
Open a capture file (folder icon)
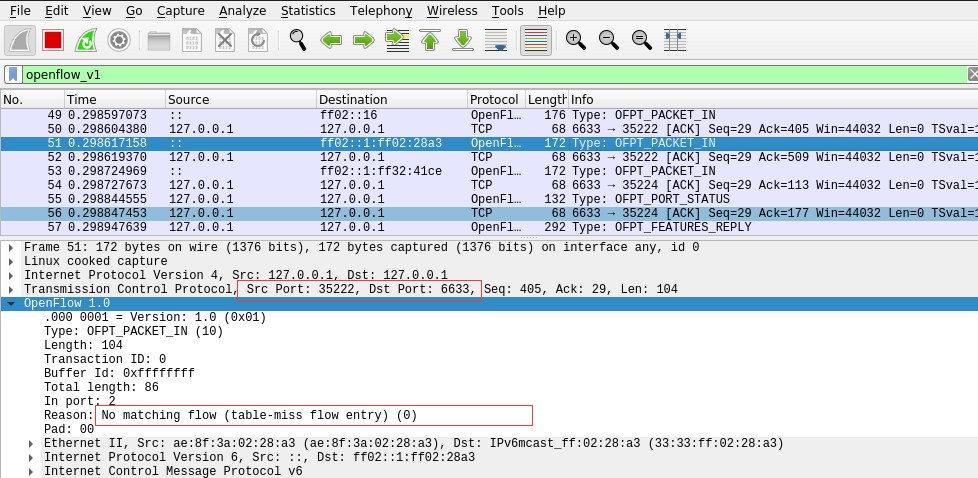pos(158,41)
